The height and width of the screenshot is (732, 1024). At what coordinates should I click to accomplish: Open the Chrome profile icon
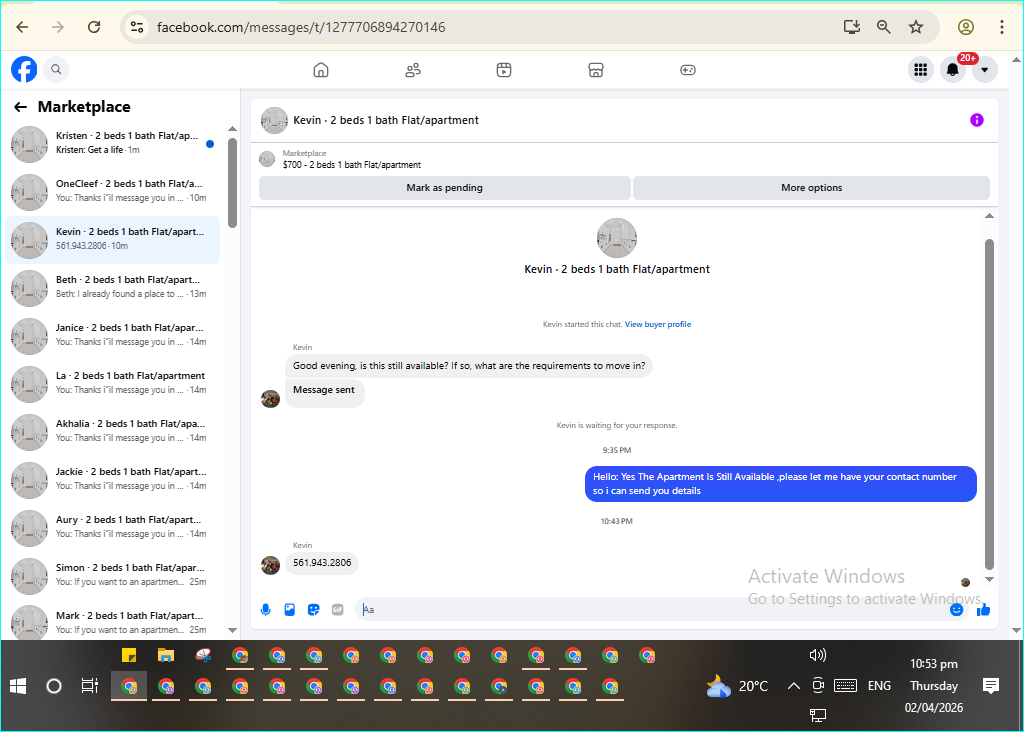(x=966, y=27)
